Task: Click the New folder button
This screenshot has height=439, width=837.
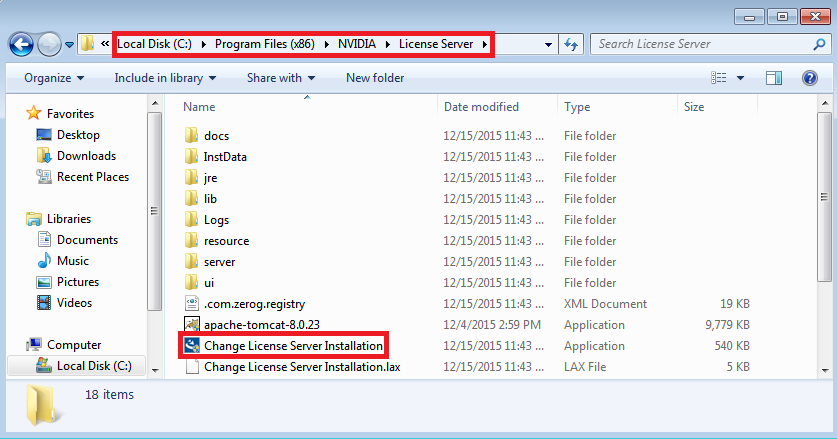Action: [x=375, y=78]
